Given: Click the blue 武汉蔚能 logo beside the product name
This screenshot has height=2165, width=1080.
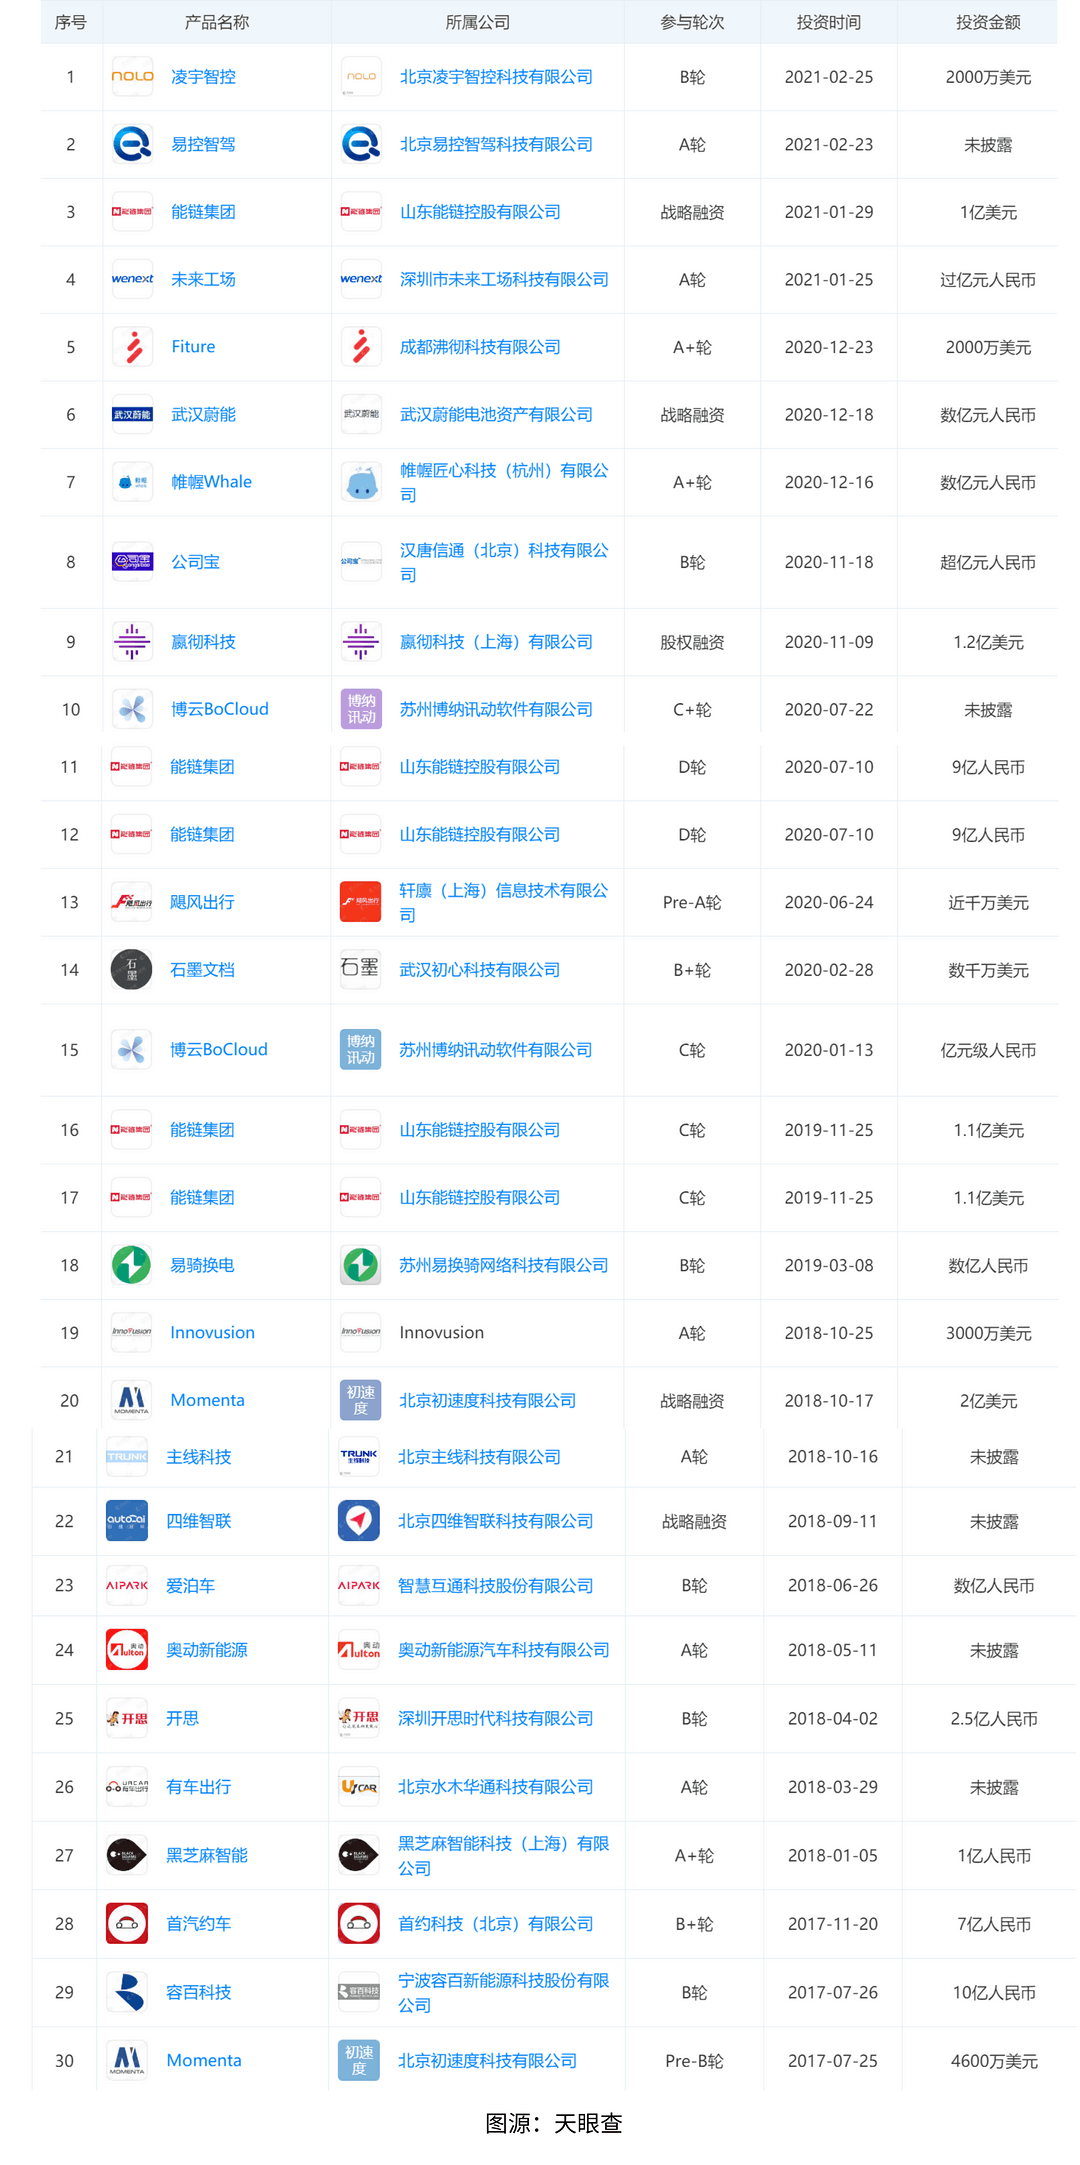Looking at the screenshot, I should [x=132, y=414].
